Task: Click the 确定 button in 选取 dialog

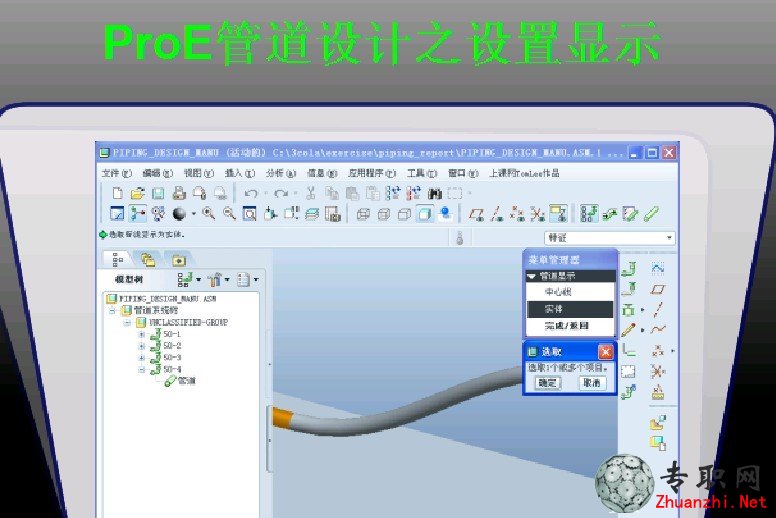Action: click(x=547, y=382)
